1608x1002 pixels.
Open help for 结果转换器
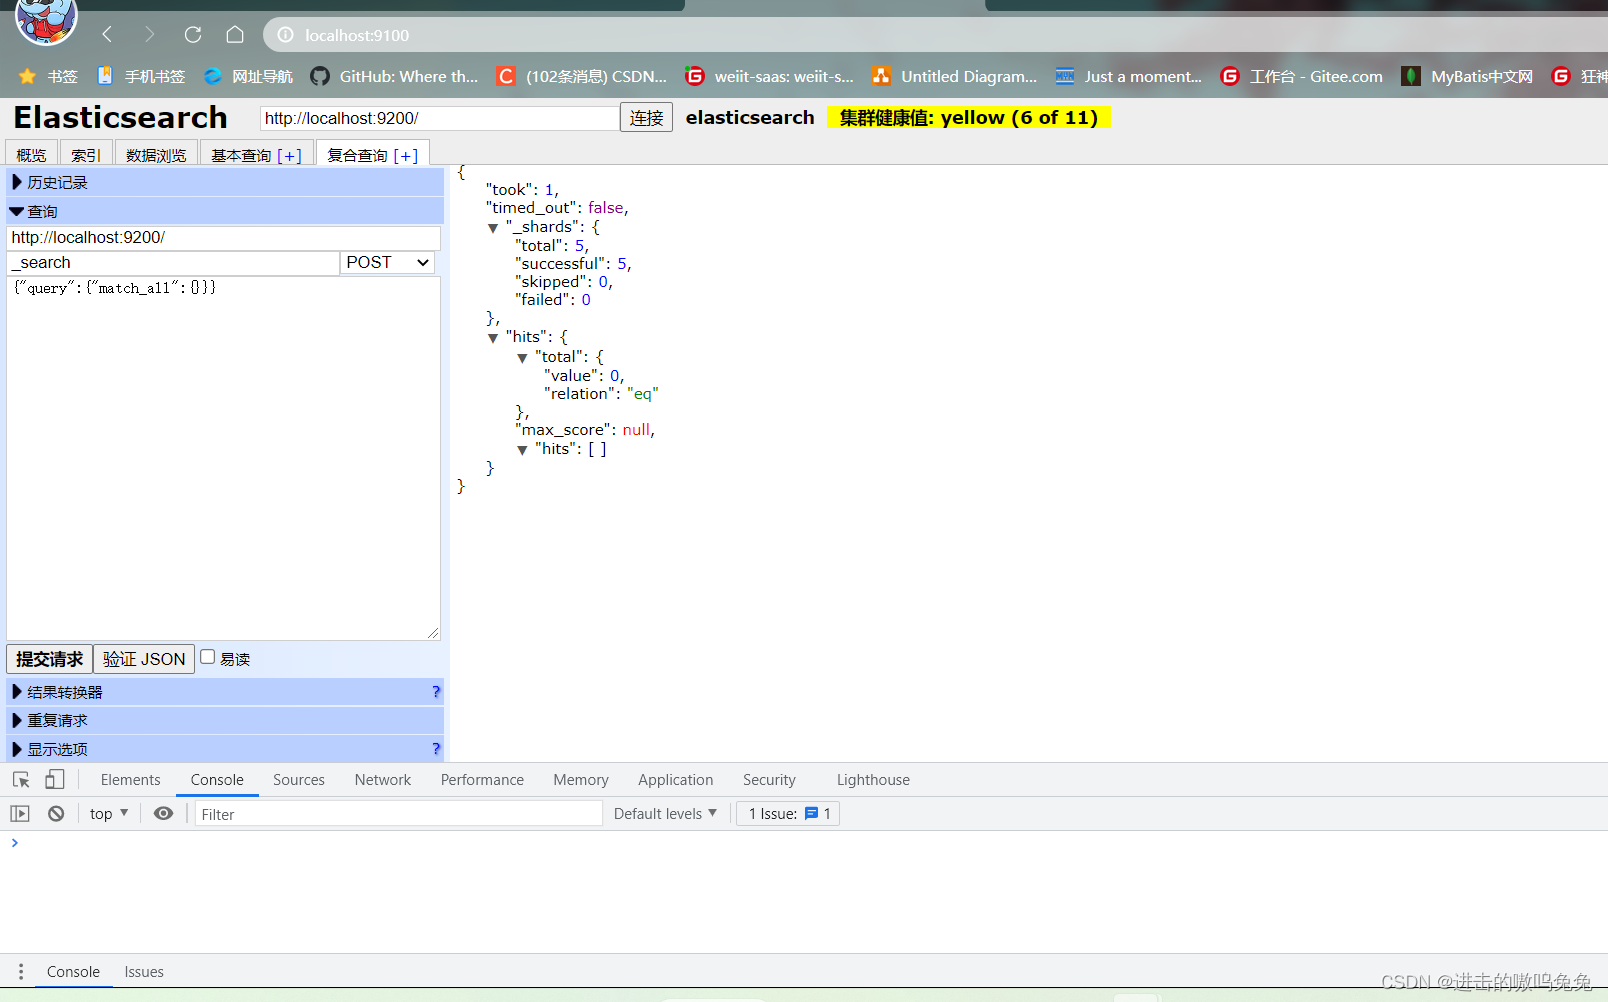(x=436, y=692)
